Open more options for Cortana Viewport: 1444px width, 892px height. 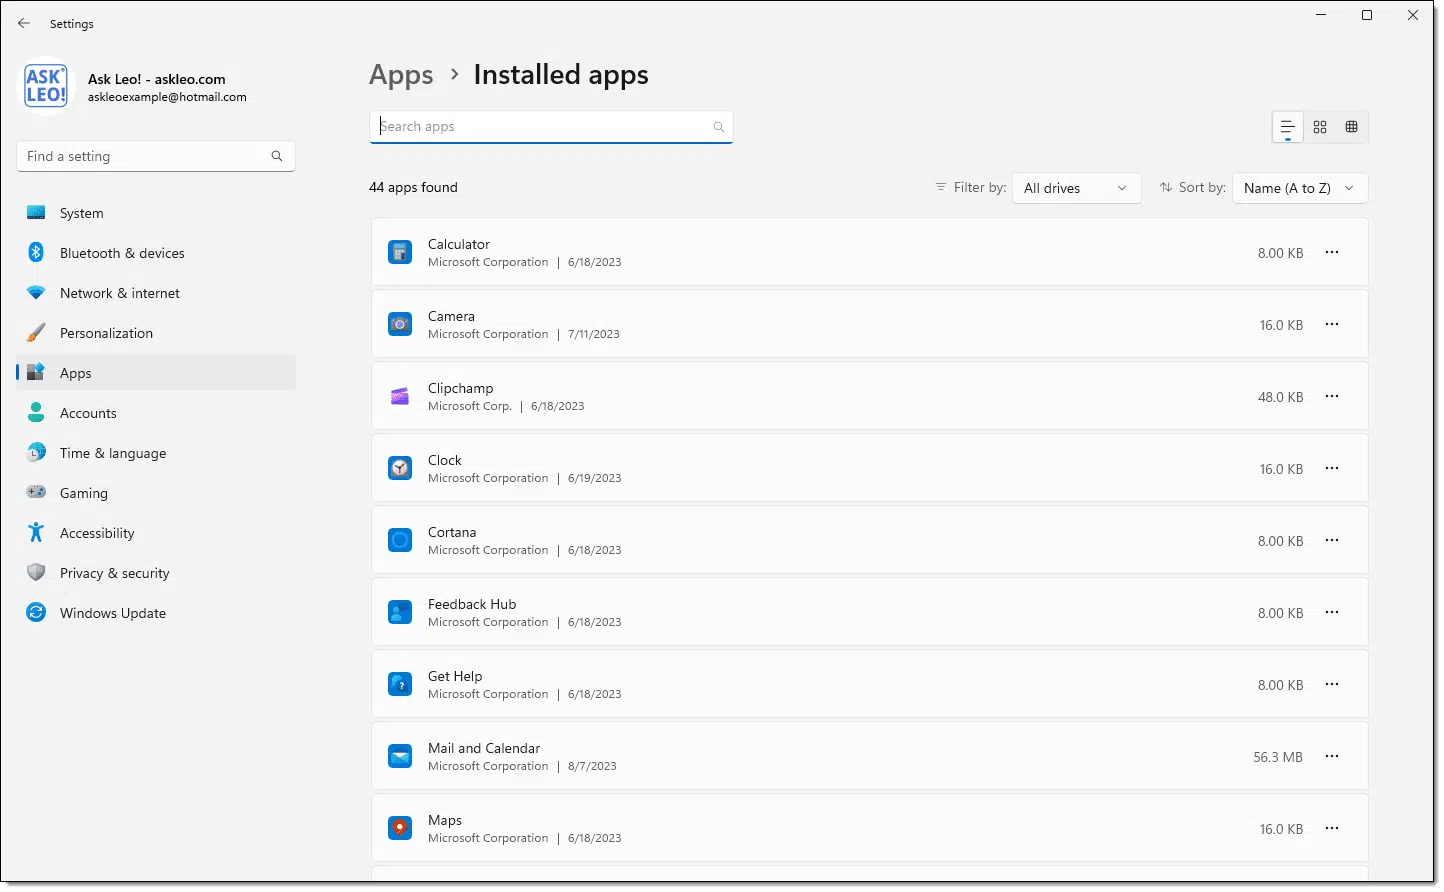1332,540
